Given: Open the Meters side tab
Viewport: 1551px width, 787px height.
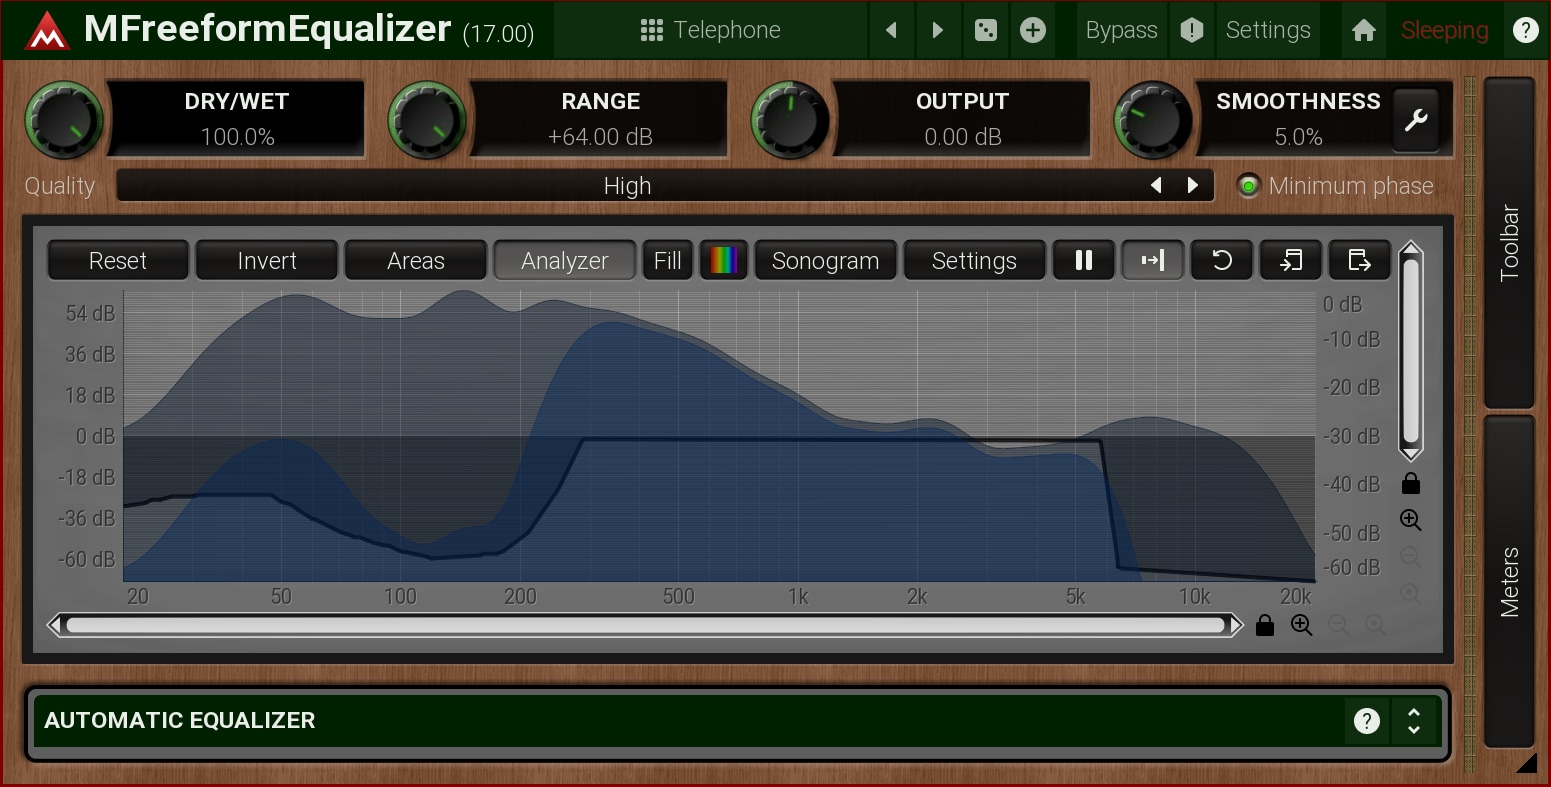Looking at the screenshot, I should (x=1509, y=580).
